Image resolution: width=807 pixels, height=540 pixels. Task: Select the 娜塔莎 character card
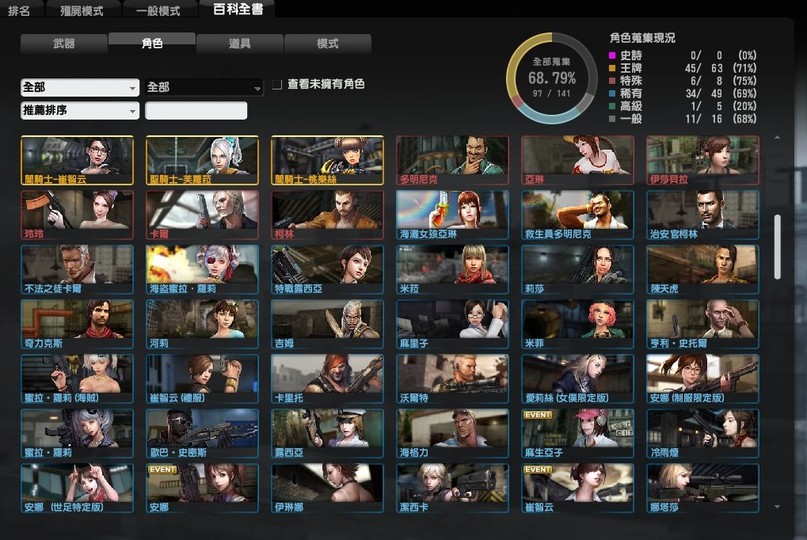pos(703,487)
